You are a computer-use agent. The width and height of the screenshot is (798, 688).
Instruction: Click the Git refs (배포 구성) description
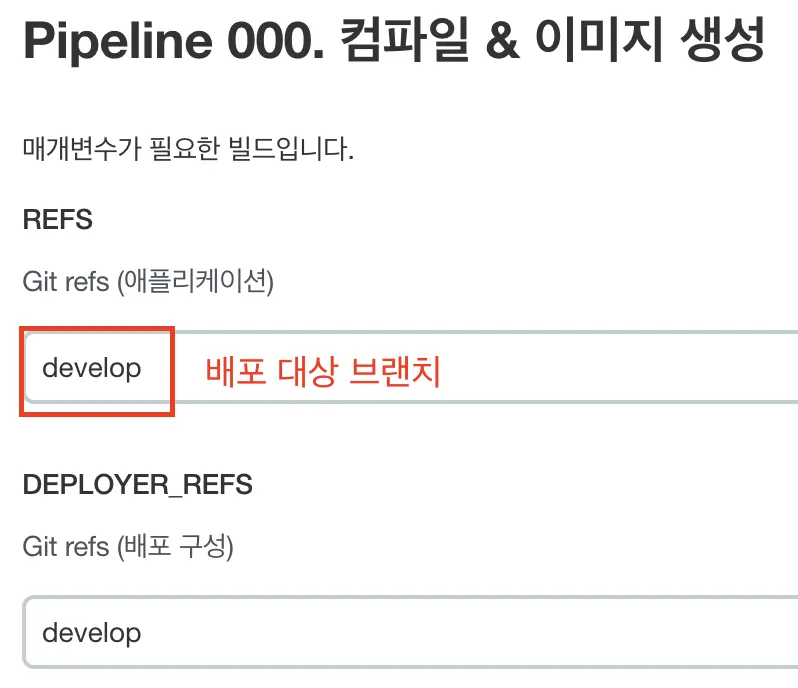click(128, 547)
